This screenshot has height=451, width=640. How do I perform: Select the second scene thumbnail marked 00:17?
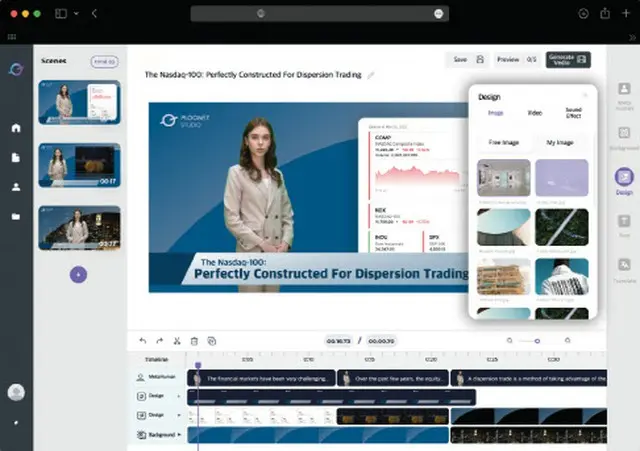80,165
